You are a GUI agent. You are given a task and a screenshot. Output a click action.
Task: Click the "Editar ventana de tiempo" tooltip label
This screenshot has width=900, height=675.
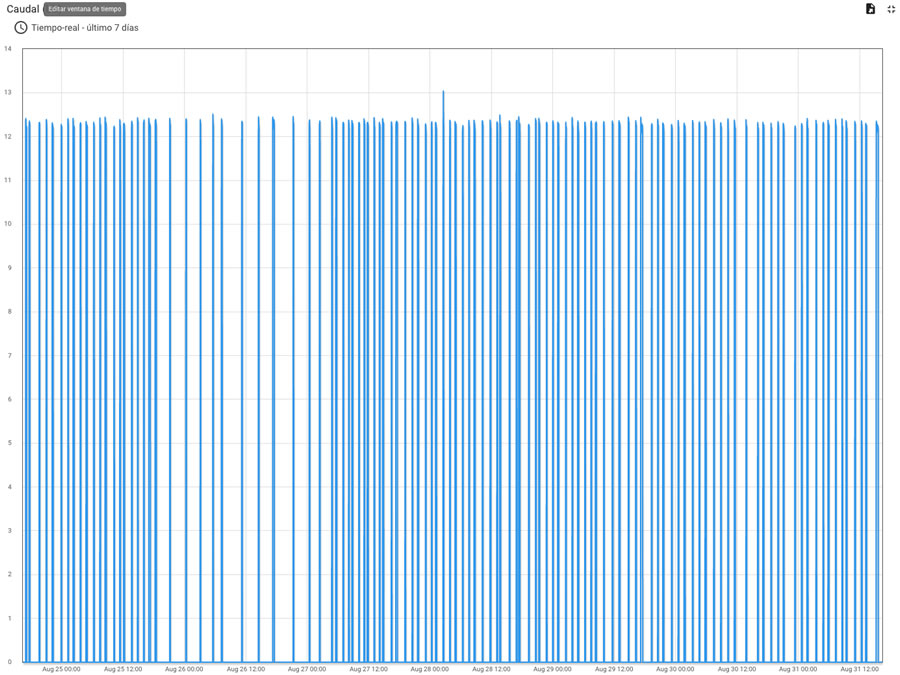click(x=85, y=9)
